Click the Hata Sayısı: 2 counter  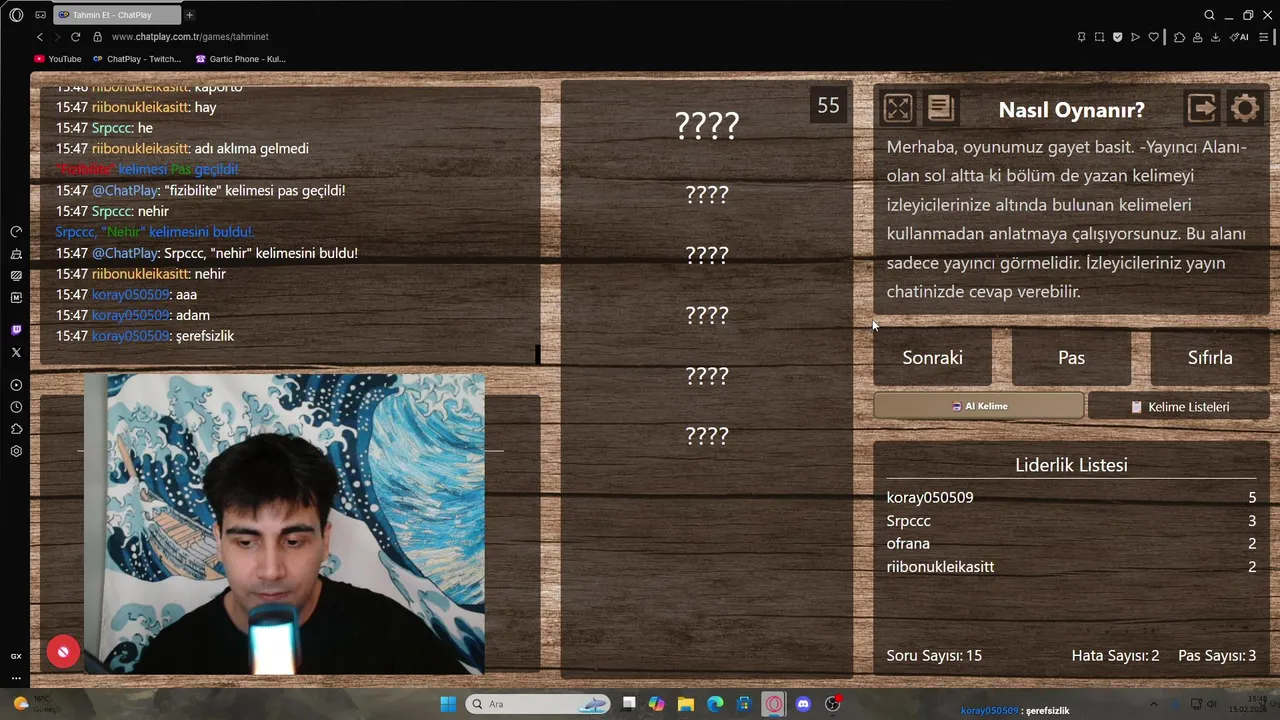pyautogui.click(x=1115, y=655)
